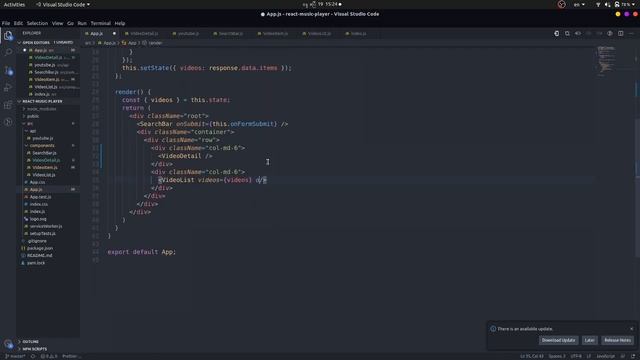Click the info icon in update notification
Screen dimensions: 640x360
tap(493, 329)
